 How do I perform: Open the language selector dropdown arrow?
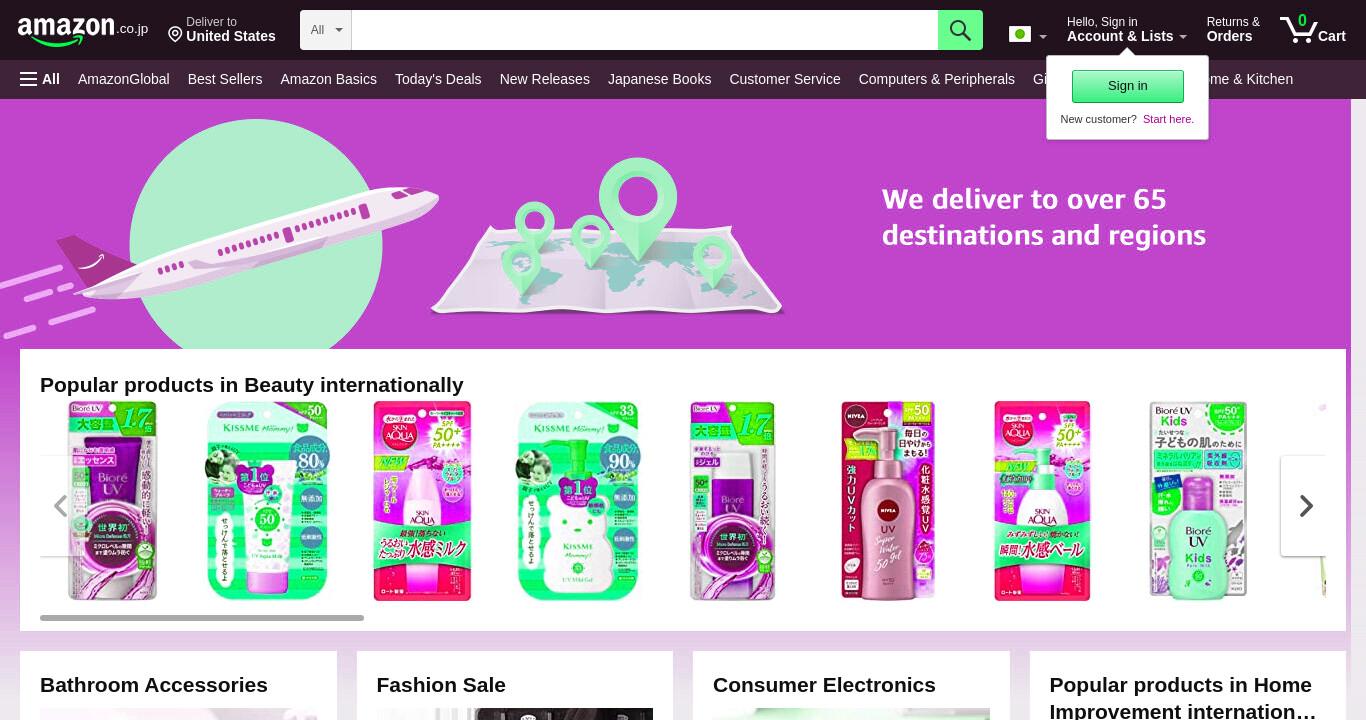point(1043,37)
